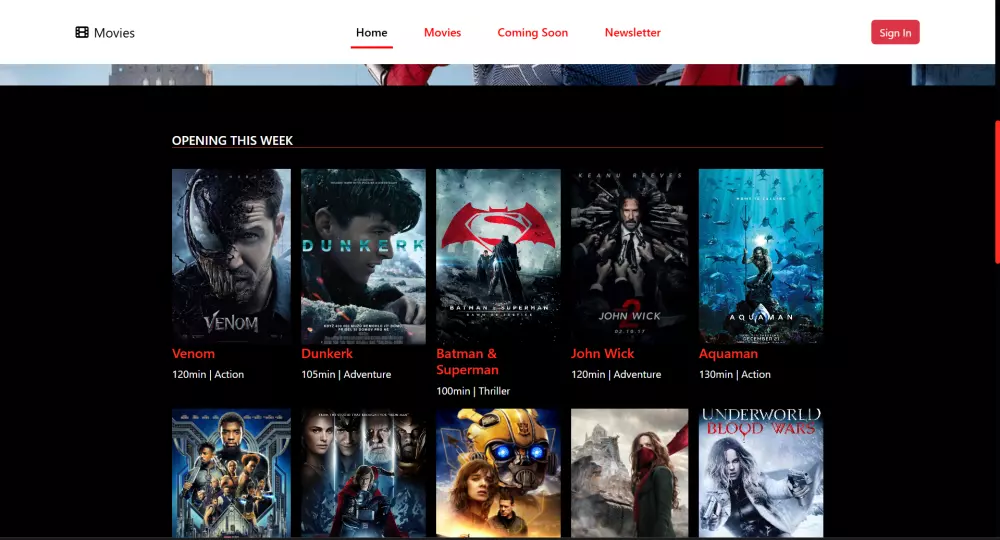Select the Black Panther poster
The image size is (1000, 540).
[232, 473]
